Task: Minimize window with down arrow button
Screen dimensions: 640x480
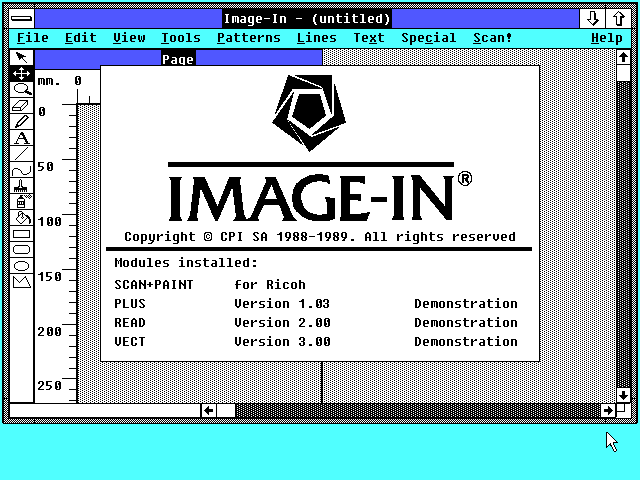Action: pos(592,18)
